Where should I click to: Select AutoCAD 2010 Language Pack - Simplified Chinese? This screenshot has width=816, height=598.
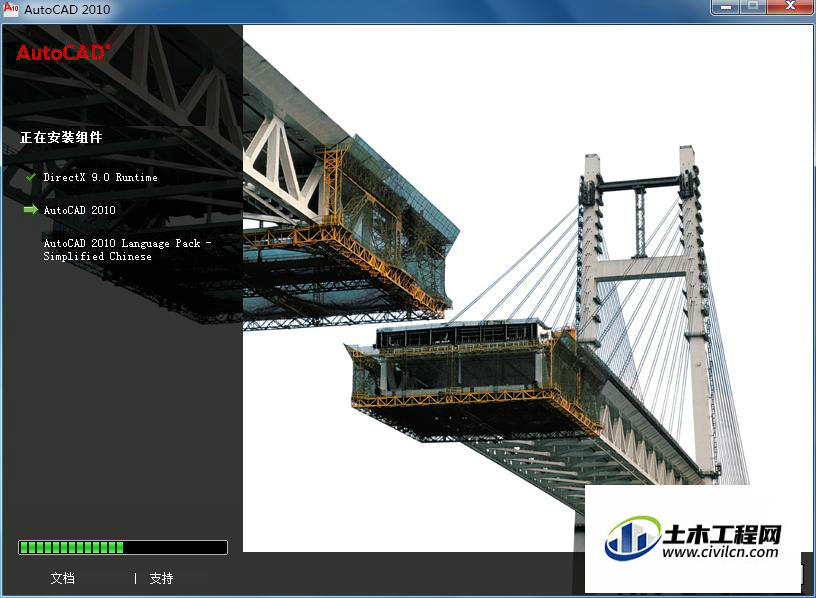point(127,250)
